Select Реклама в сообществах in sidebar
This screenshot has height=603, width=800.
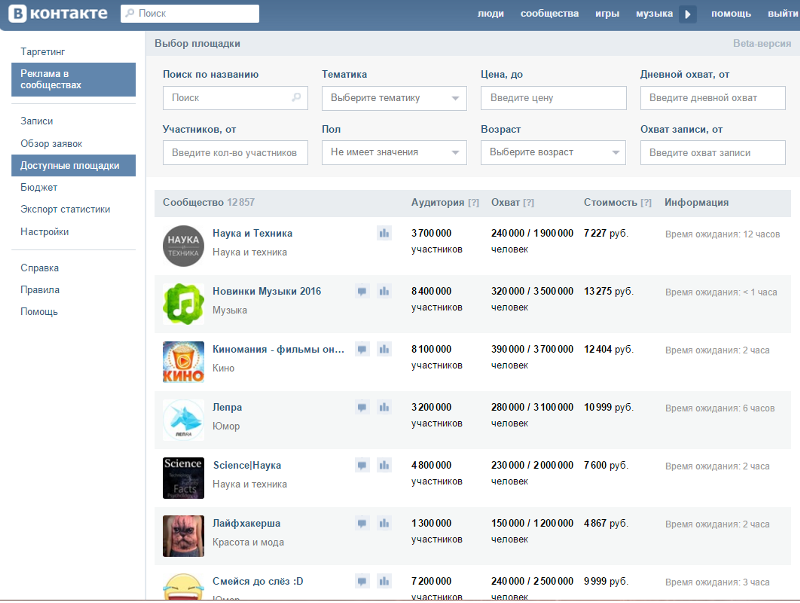pyautogui.click(x=73, y=80)
